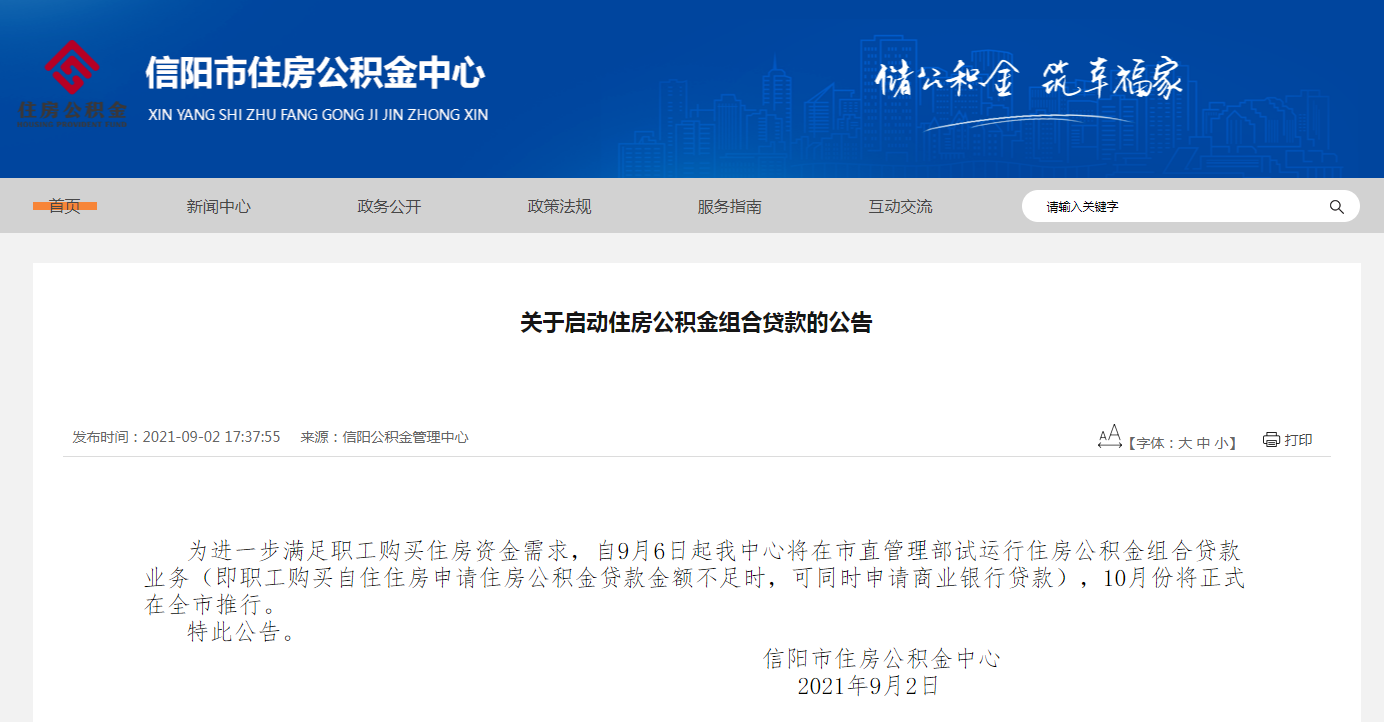
Task: Click the 来源 source text
Action: point(384,437)
